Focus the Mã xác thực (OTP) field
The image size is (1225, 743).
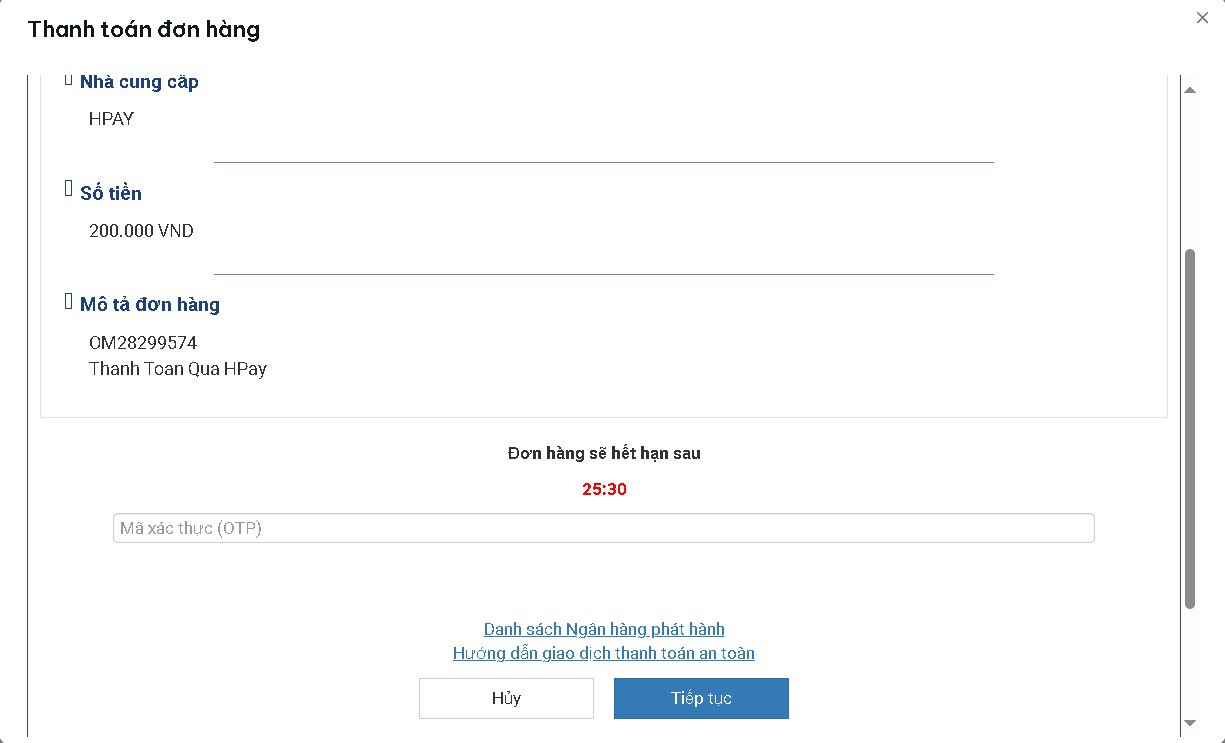point(603,528)
